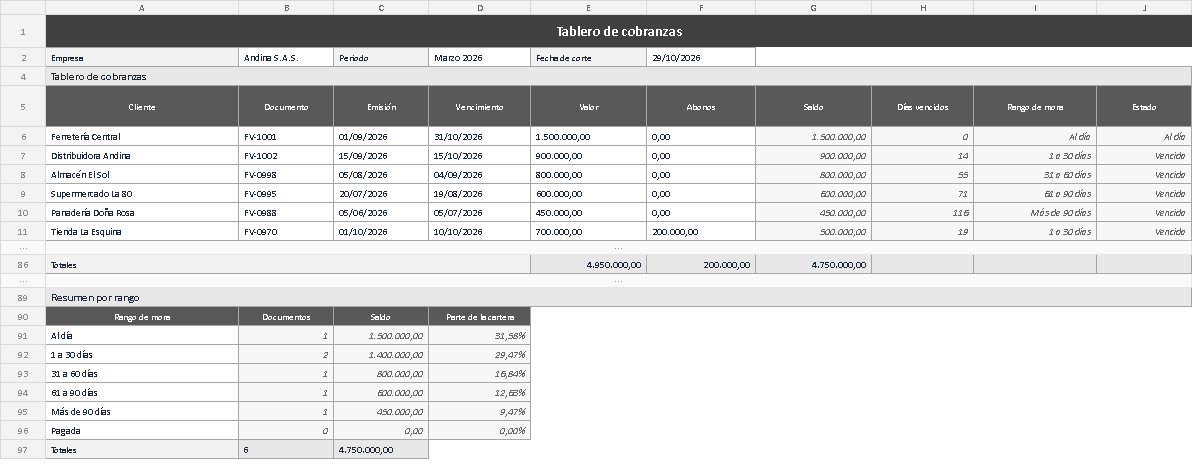Click the 'Documentos' summary header
This screenshot has width=1204, height=471.
coord(286,317)
